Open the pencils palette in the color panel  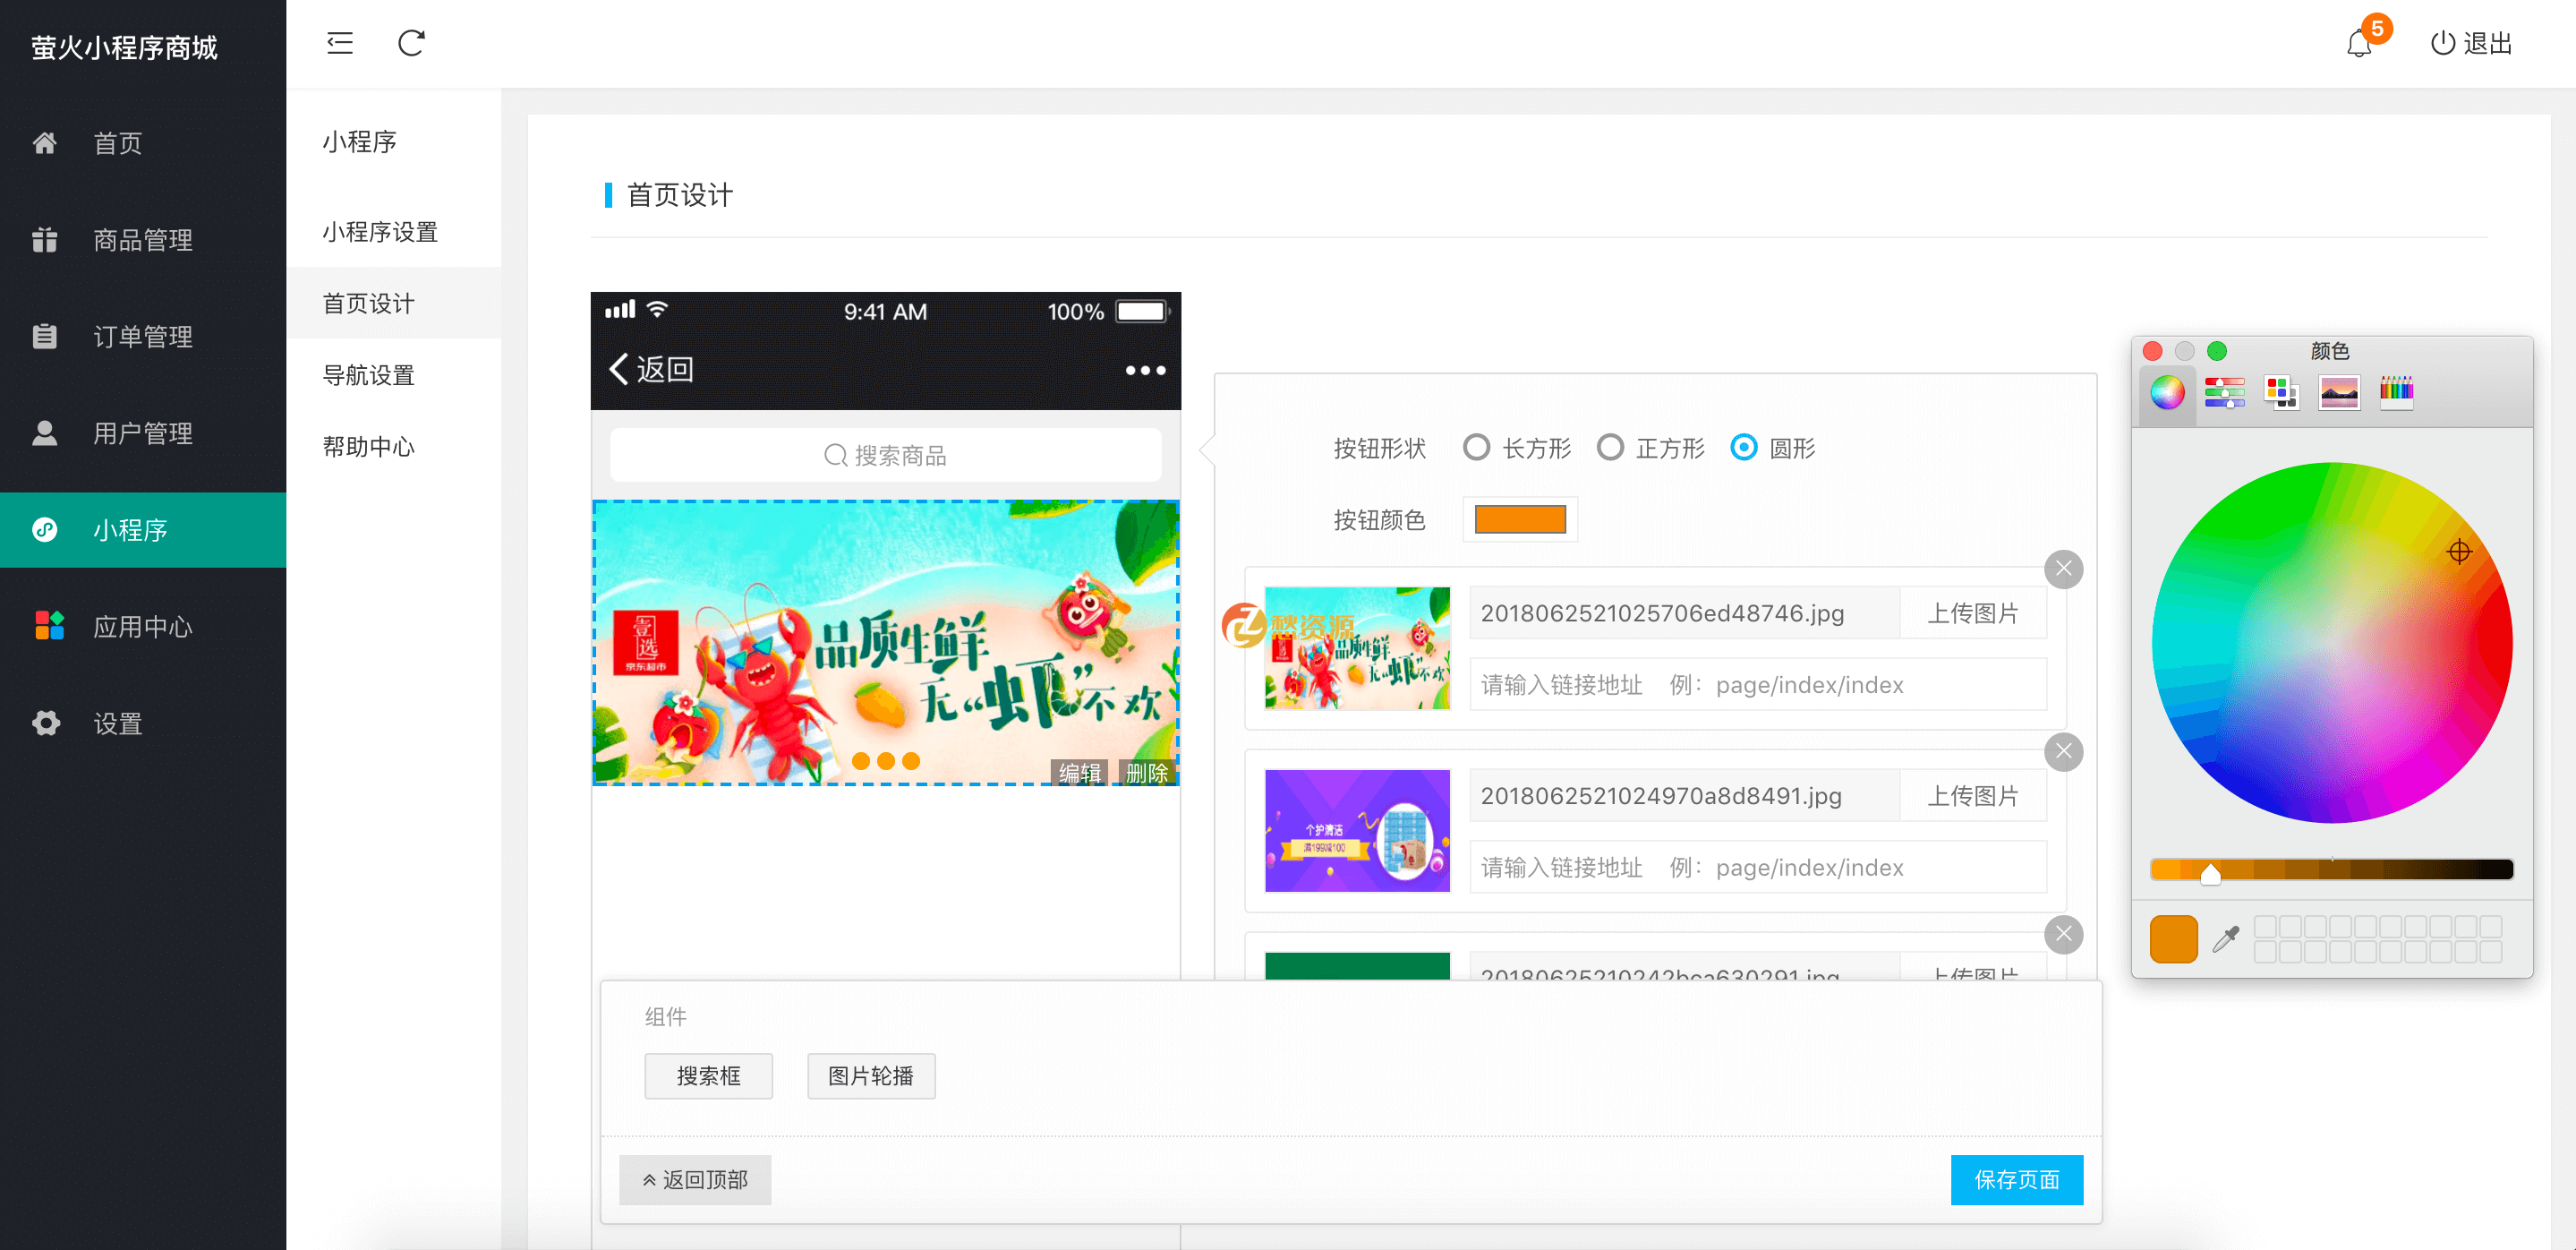2399,392
